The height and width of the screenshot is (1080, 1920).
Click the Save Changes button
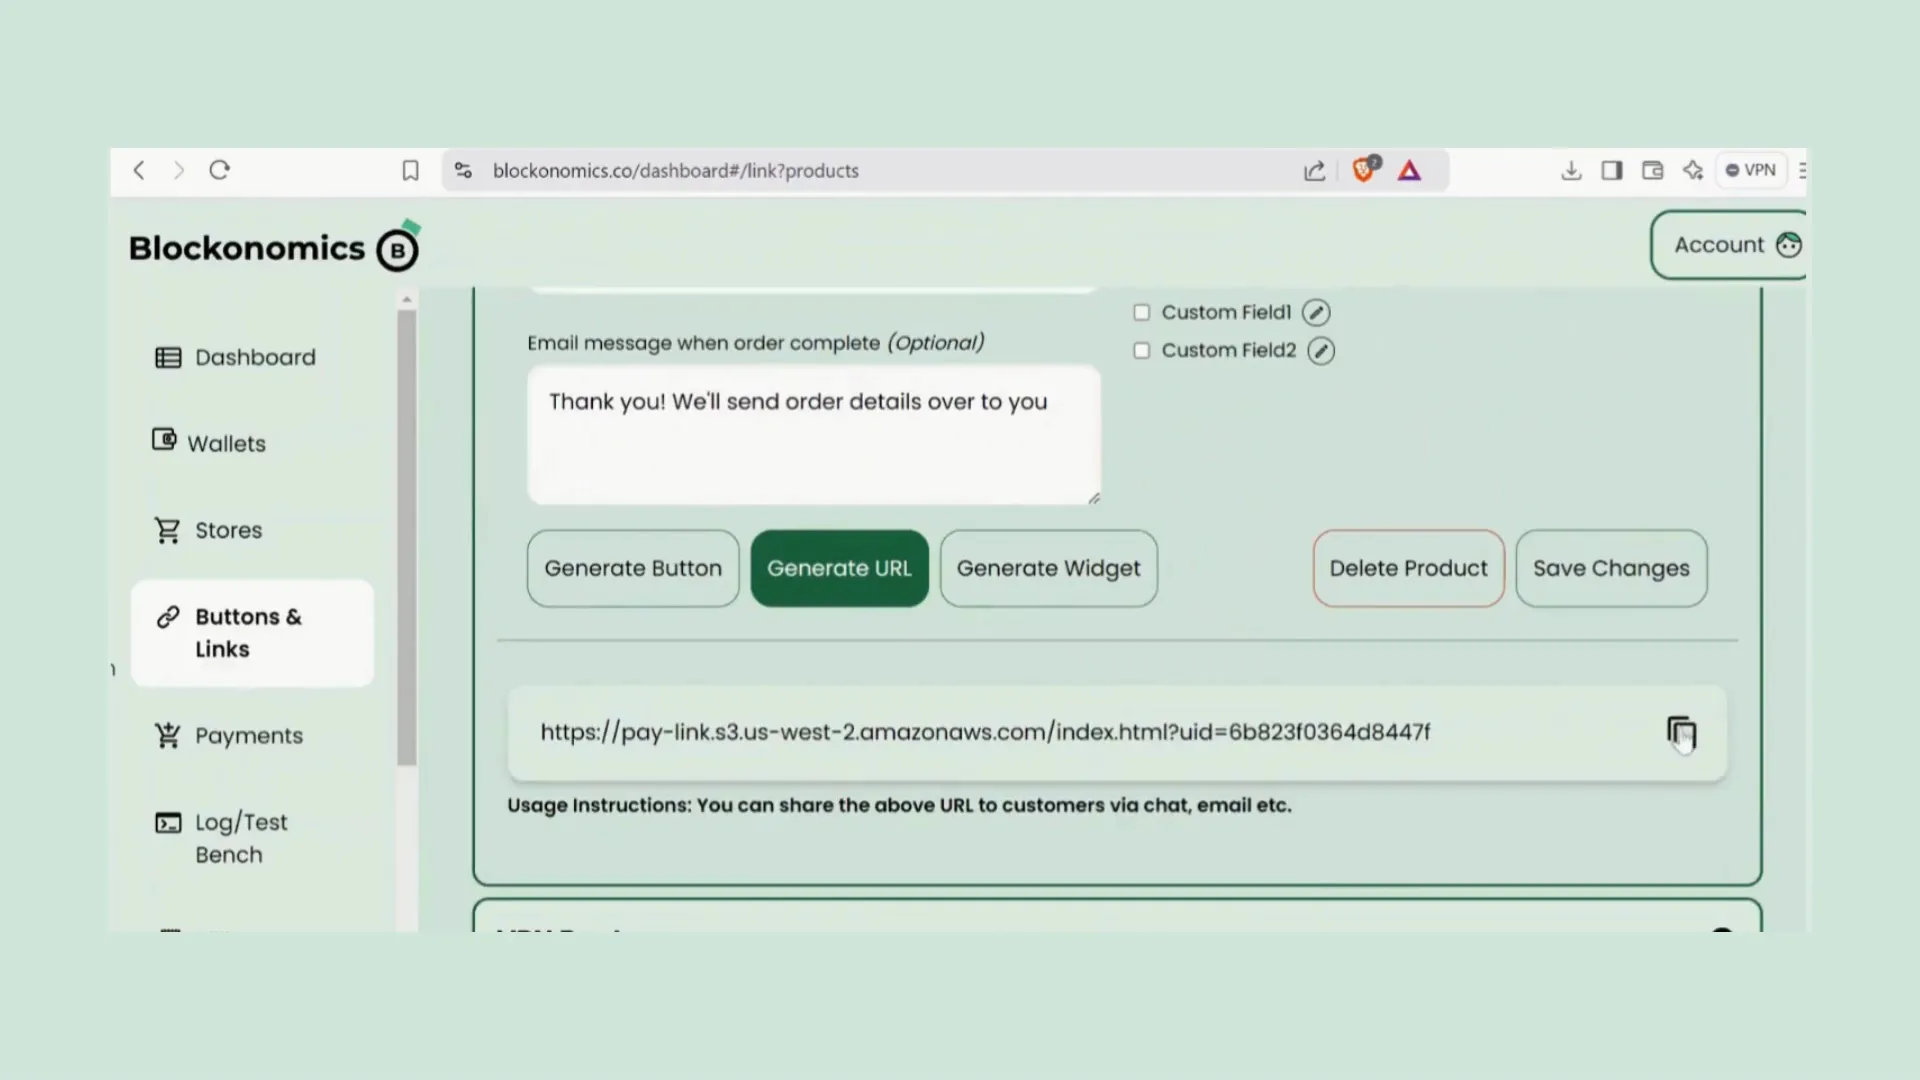tap(1611, 567)
